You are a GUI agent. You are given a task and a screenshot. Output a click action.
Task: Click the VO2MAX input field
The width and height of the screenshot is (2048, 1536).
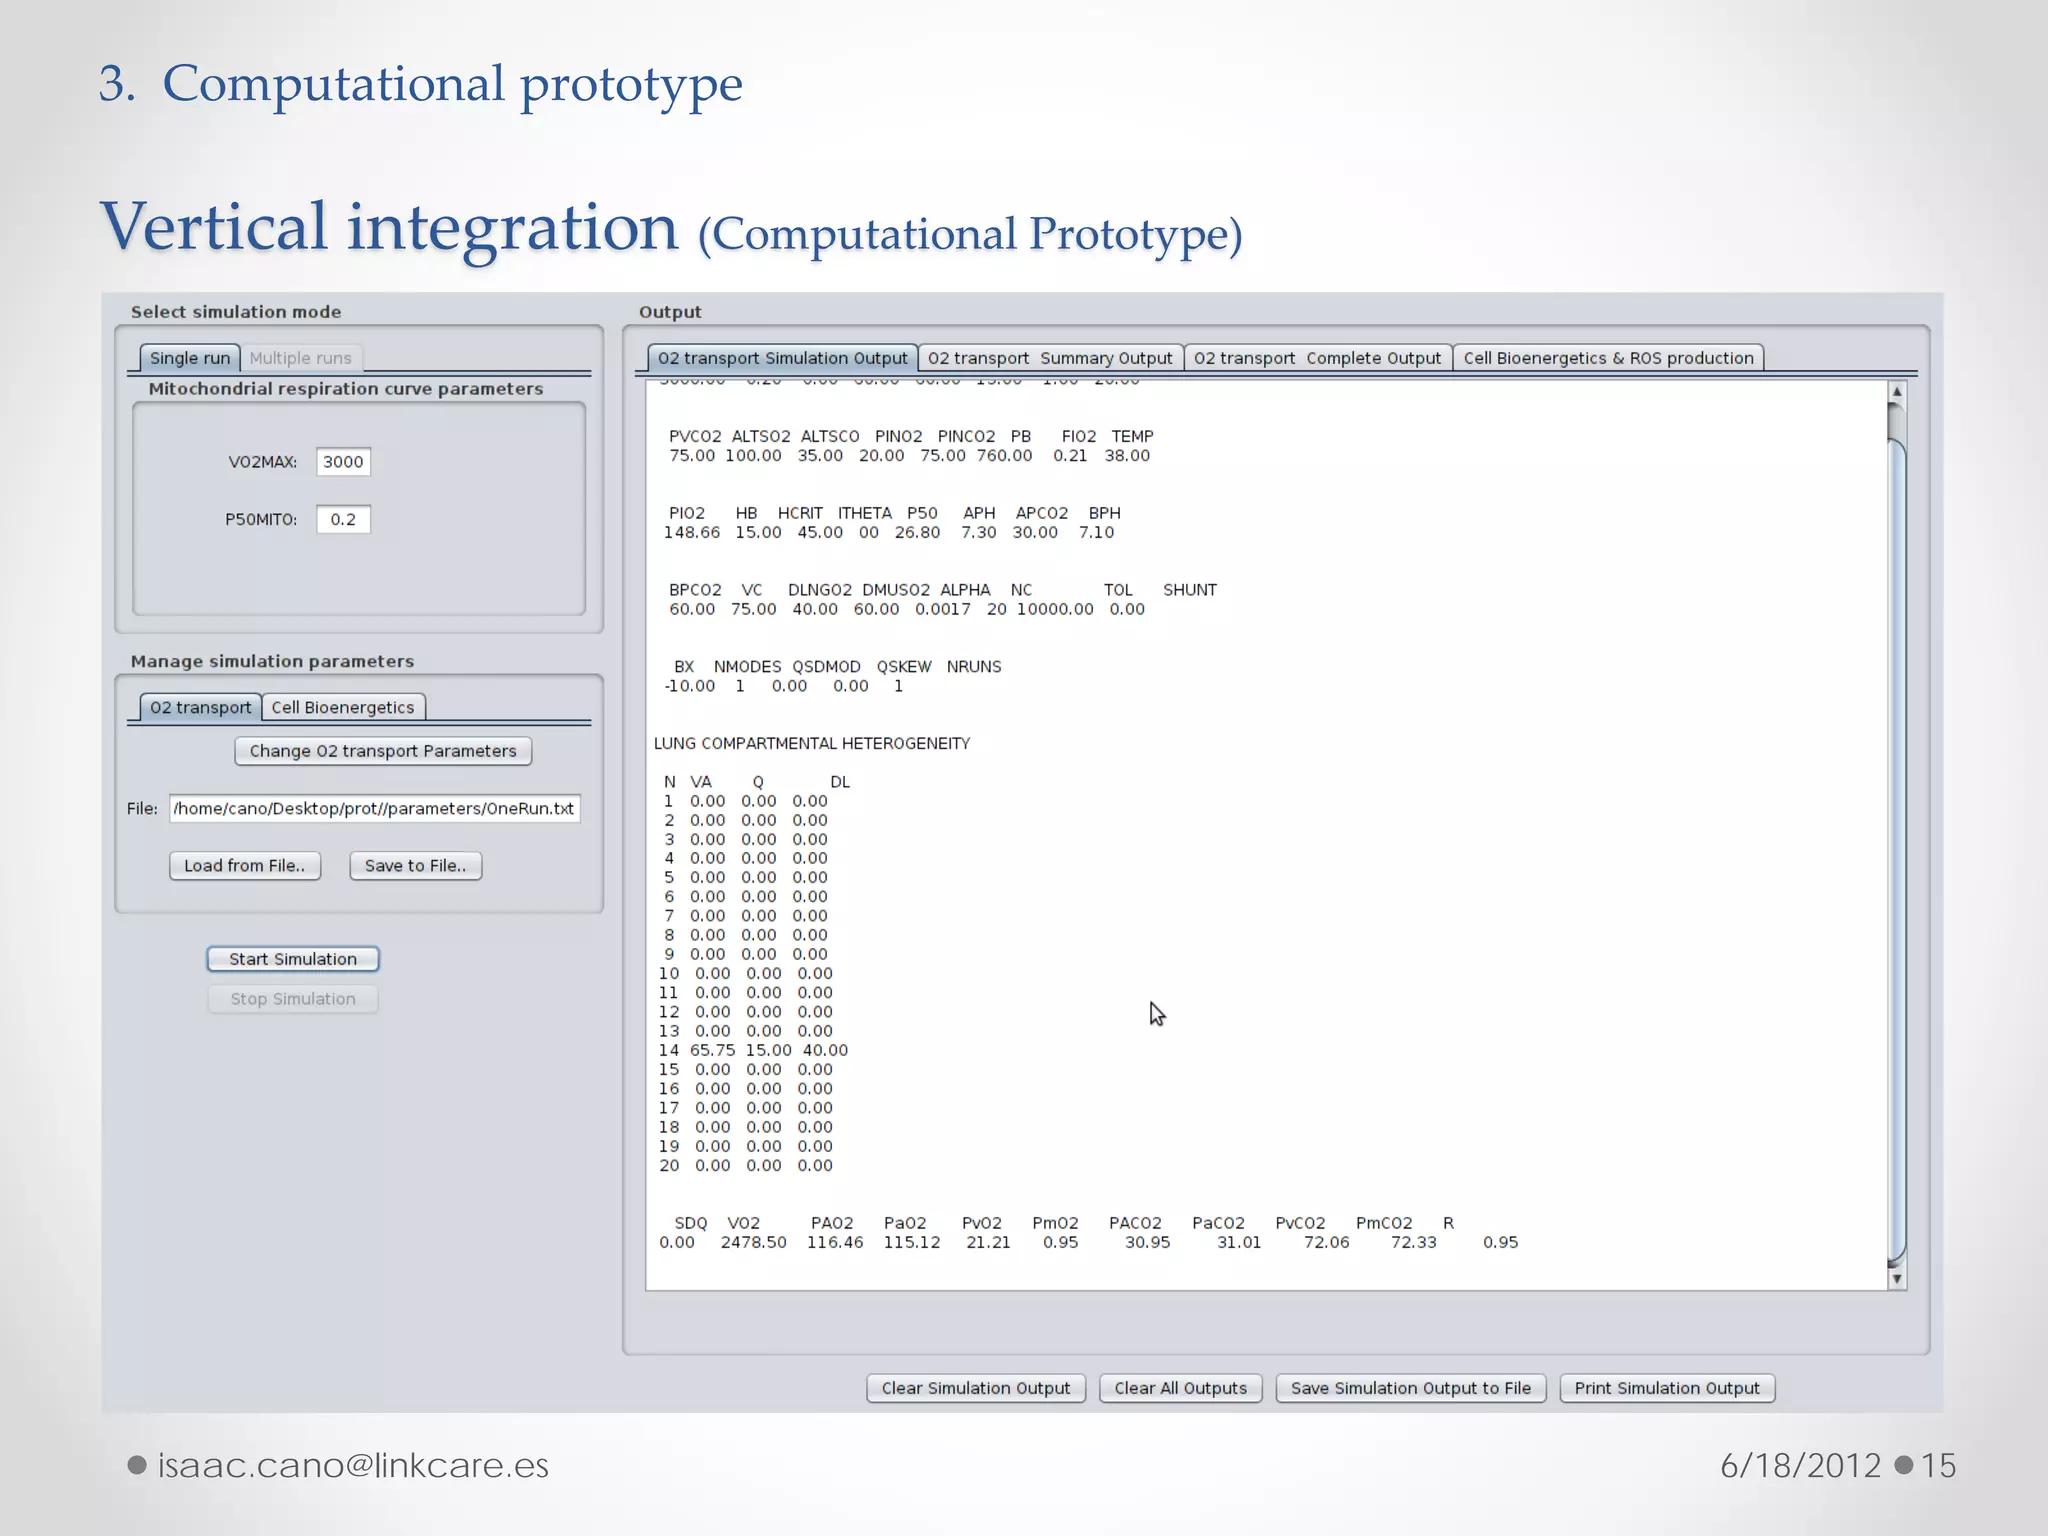point(343,462)
